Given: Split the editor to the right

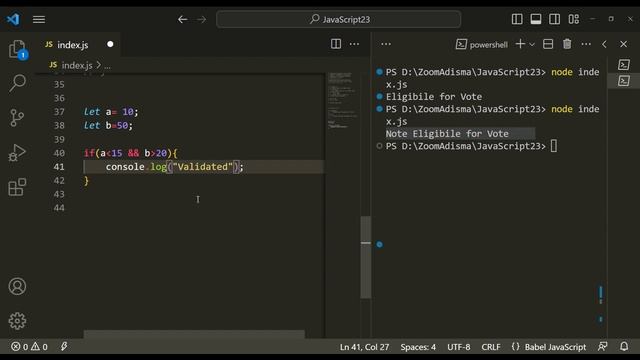Looking at the screenshot, I should coord(336,44).
